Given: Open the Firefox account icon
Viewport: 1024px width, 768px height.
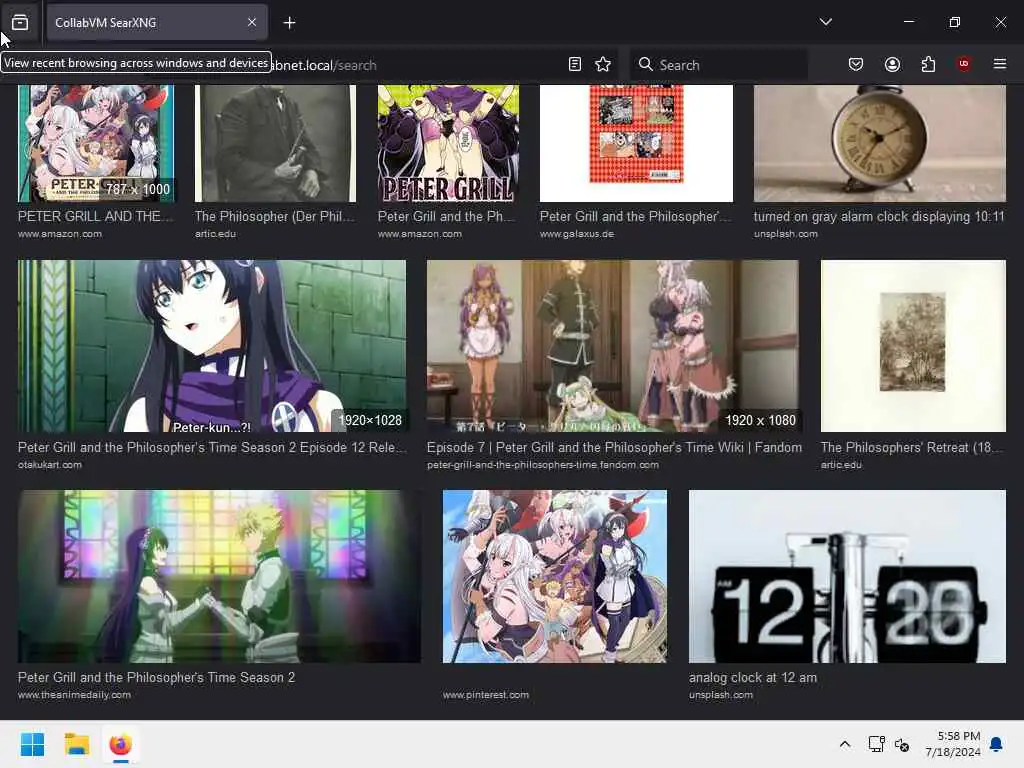Looking at the screenshot, I should click(892, 64).
